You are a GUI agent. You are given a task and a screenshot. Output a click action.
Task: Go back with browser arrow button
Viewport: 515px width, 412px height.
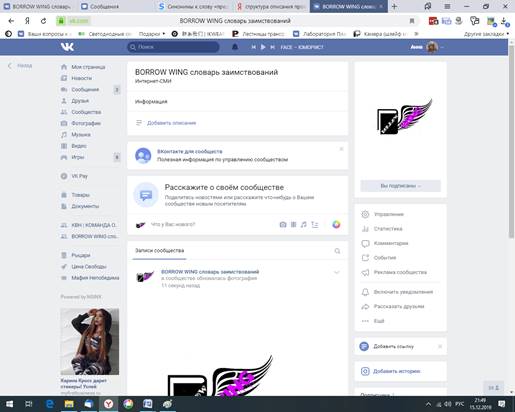[x=11, y=21]
